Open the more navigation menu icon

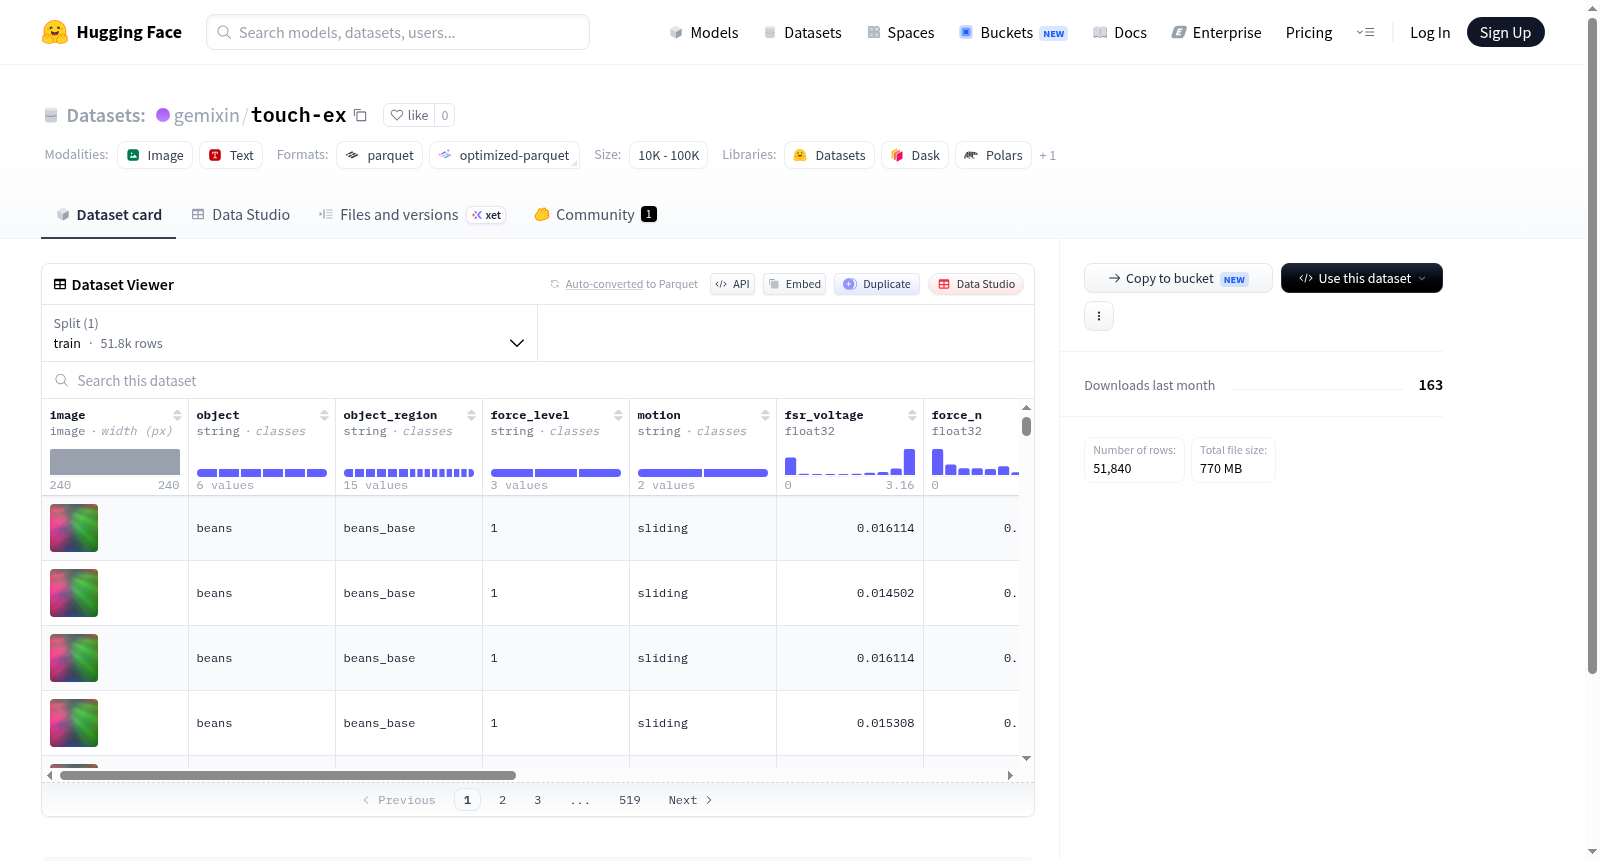click(x=1365, y=32)
